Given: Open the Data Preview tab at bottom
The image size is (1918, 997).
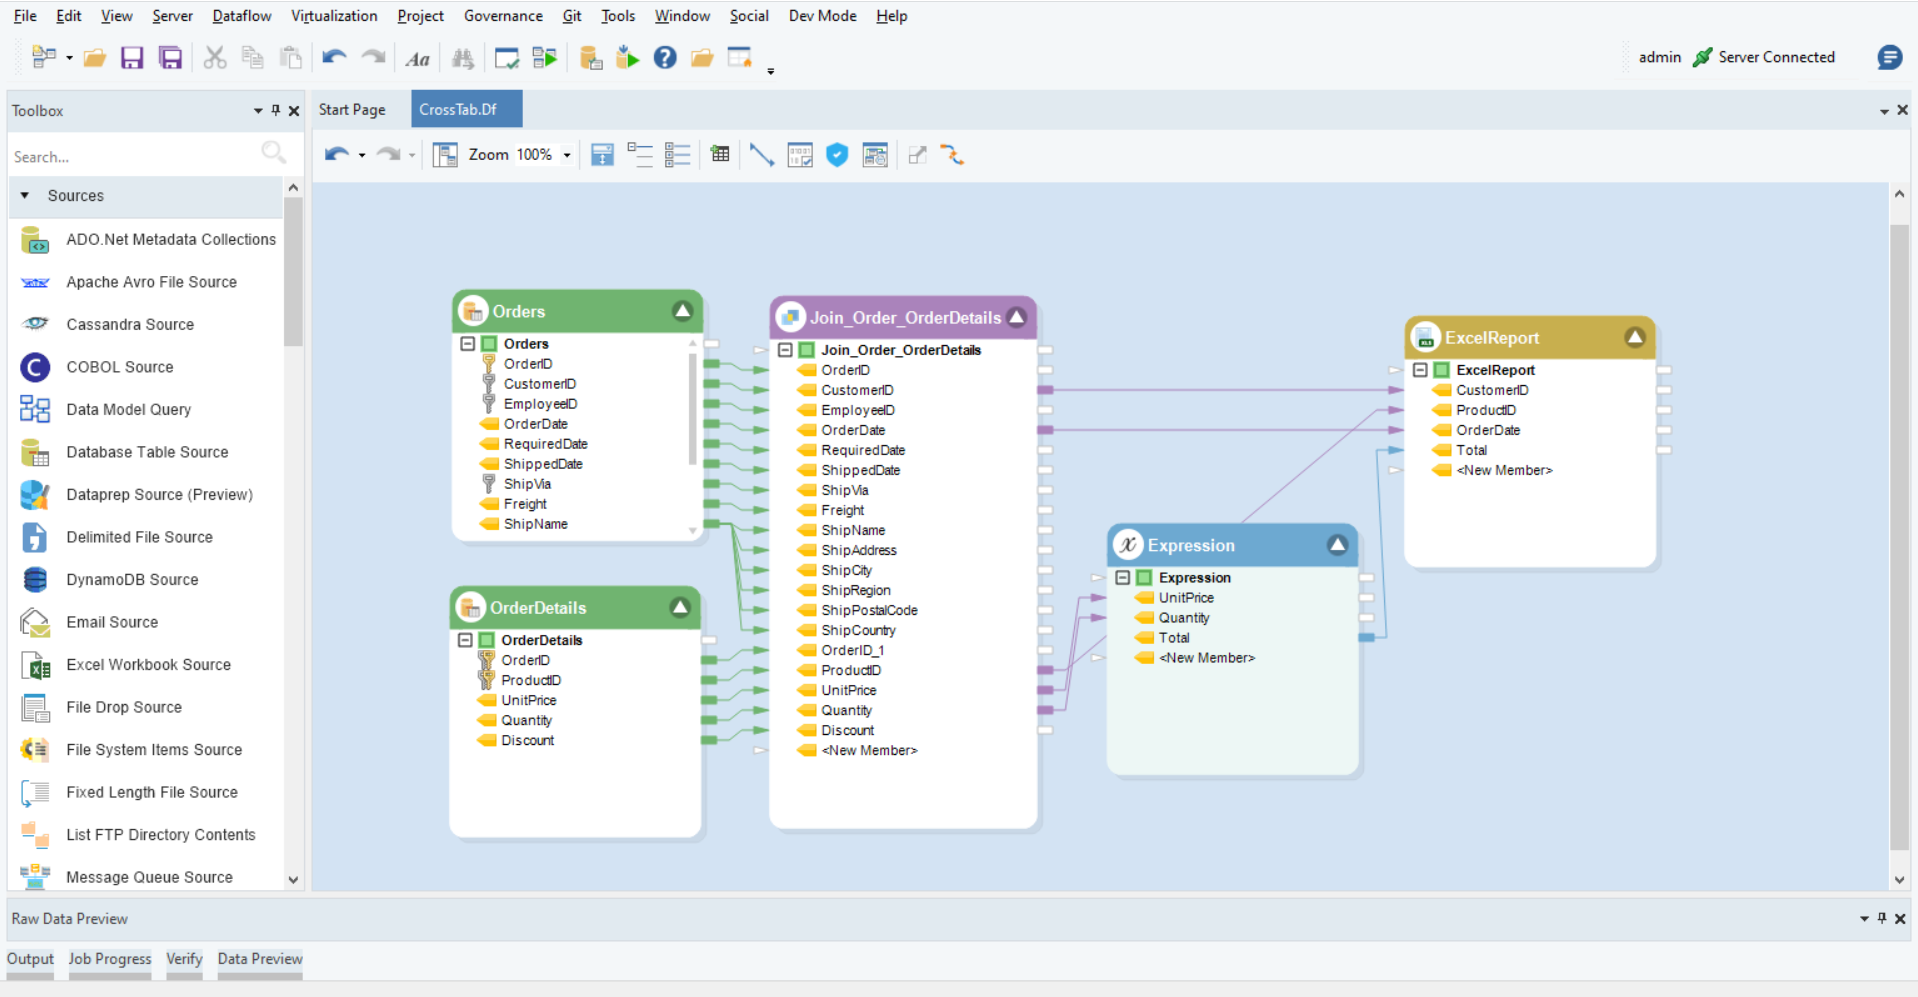Looking at the screenshot, I should pyautogui.click(x=260, y=958).
